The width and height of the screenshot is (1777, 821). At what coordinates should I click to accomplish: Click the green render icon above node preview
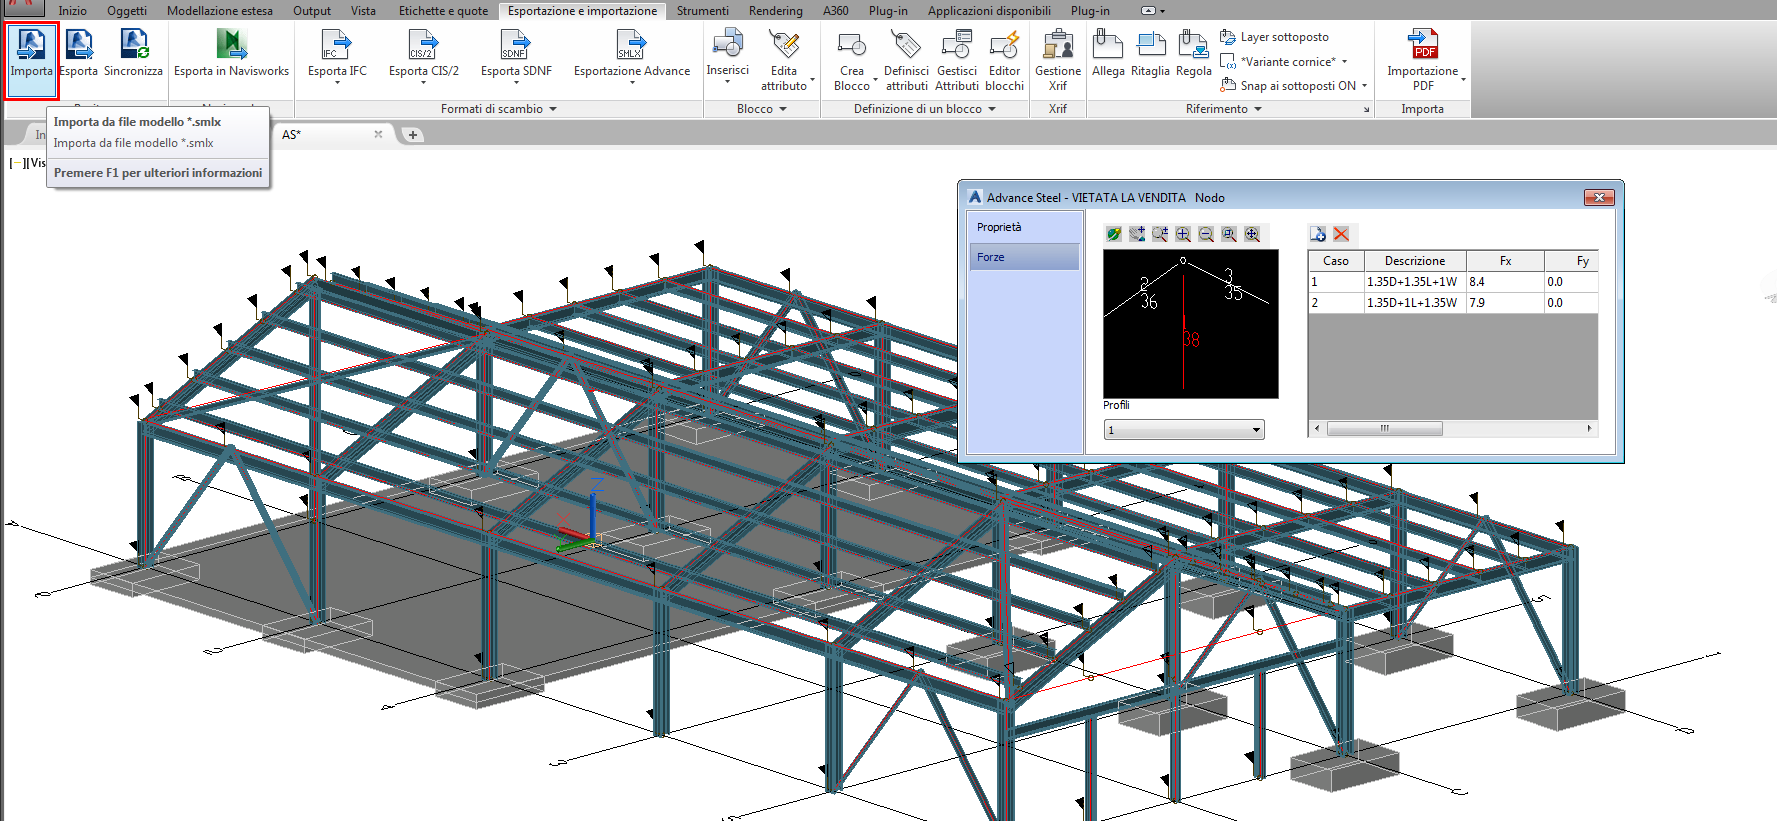(x=1114, y=234)
